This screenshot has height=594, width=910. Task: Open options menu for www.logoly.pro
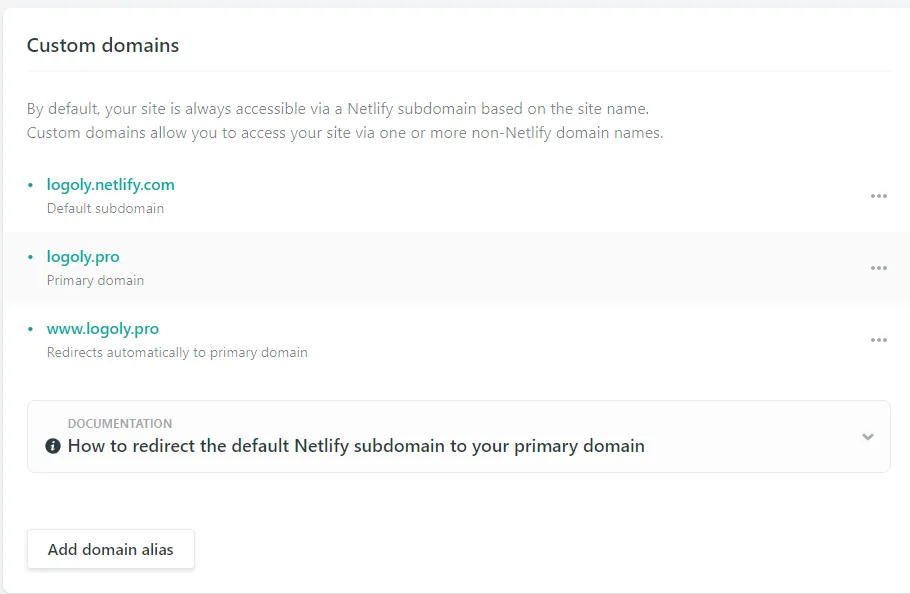point(878,340)
